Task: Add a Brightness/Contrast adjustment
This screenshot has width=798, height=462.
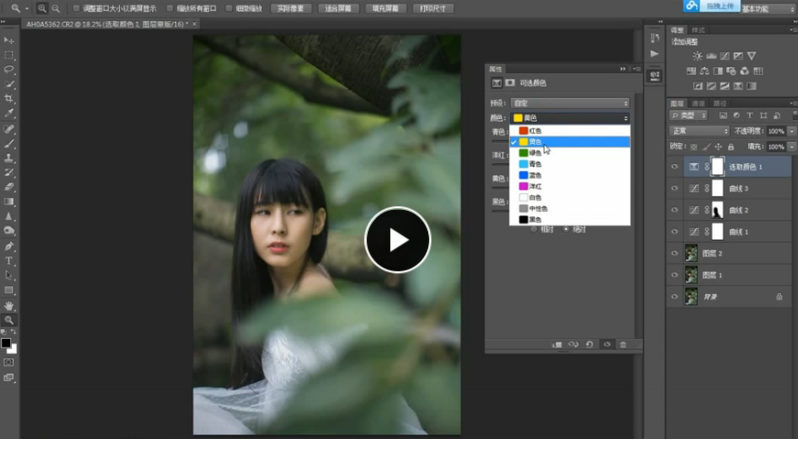Action: pos(697,56)
